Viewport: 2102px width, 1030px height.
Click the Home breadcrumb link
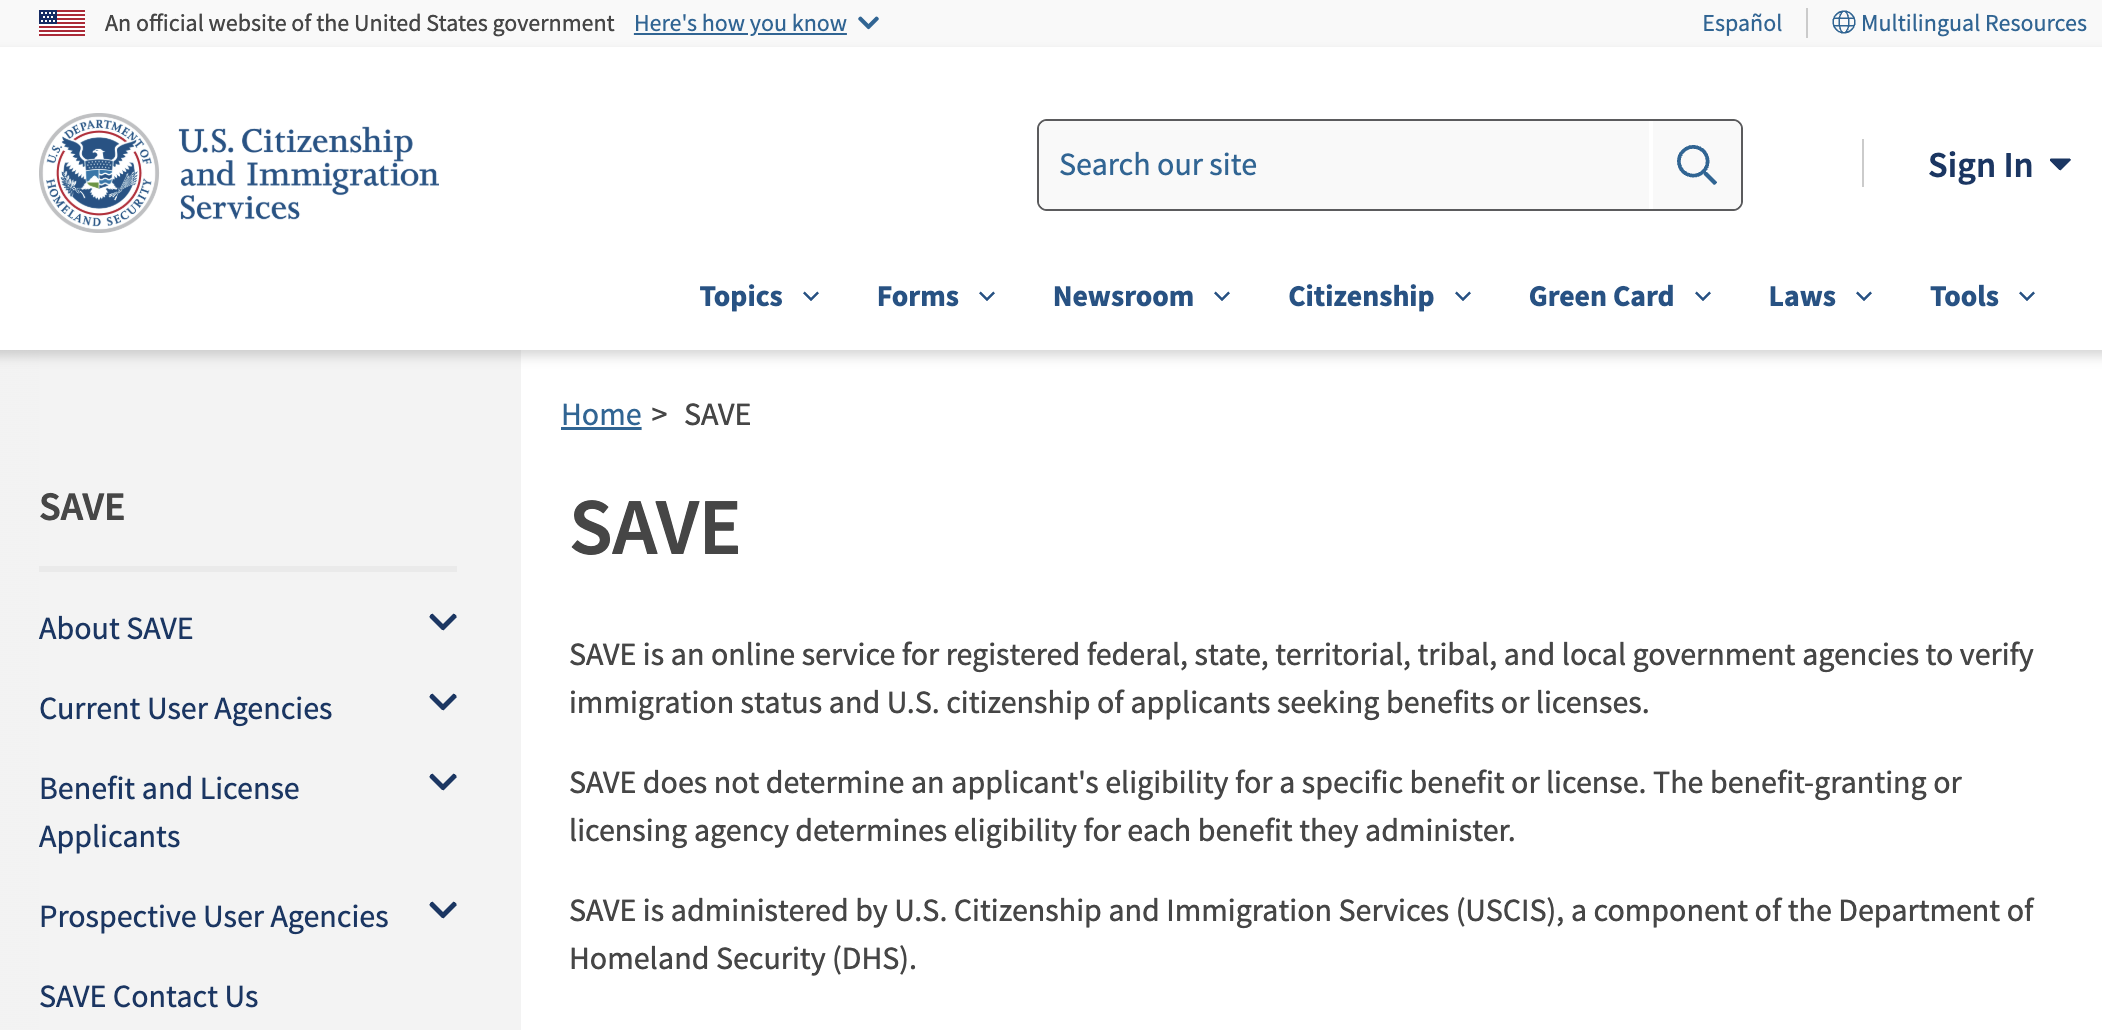point(601,415)
